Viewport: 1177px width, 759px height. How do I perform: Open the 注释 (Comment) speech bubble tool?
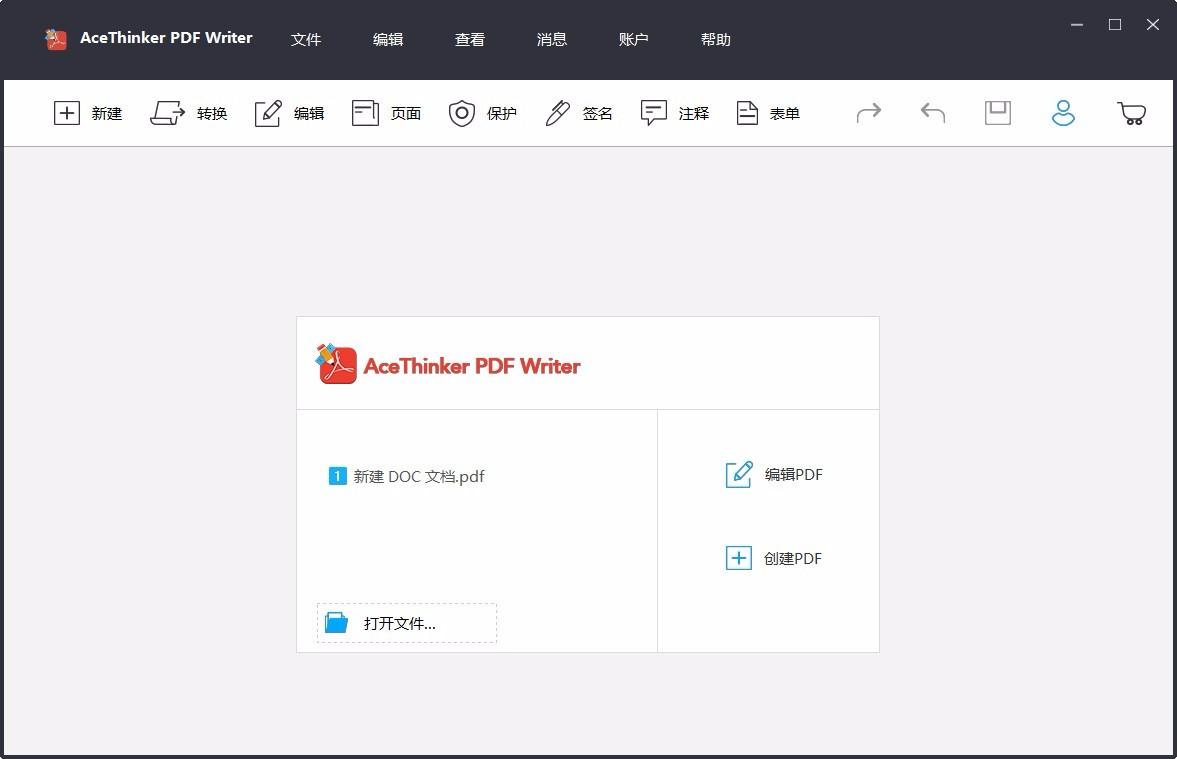pos(675,113)
